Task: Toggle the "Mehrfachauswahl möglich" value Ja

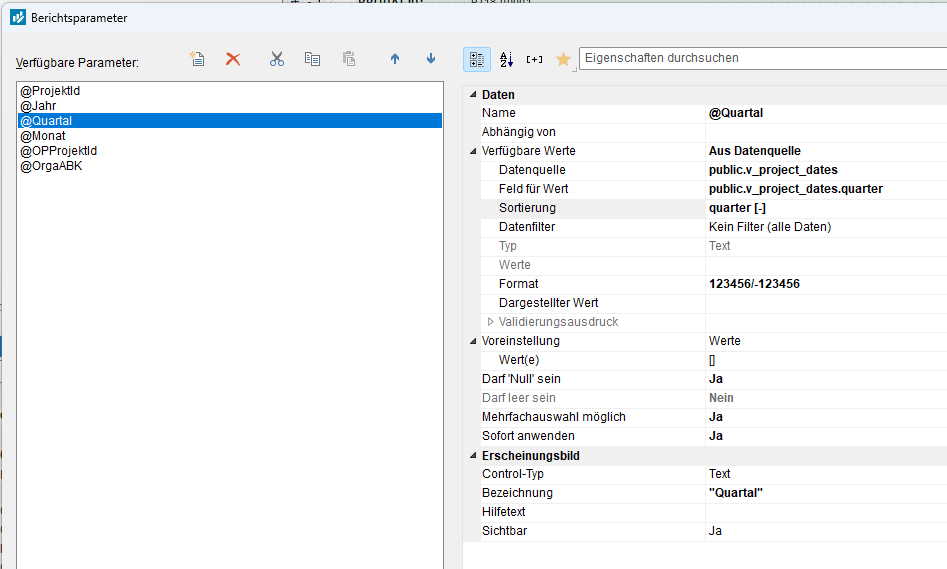Action: pyautogui.click(x=716, y=417)
